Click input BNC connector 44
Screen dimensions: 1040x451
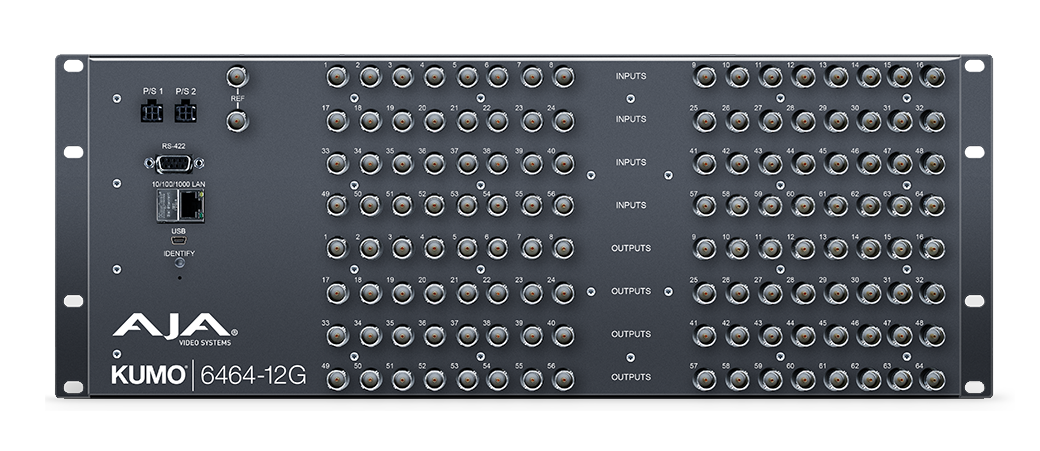pyautogui.click(x=803, y=163)
